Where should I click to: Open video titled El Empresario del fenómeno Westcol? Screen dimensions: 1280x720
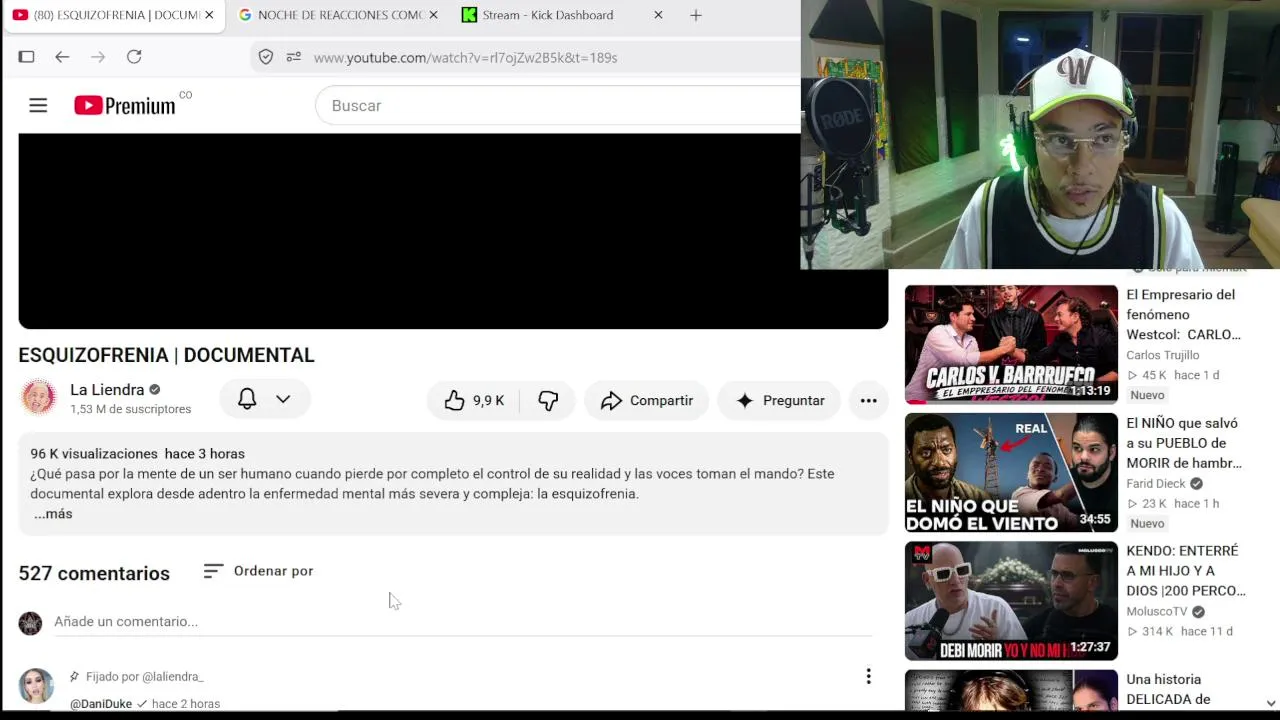click(x=1183, y=314)
